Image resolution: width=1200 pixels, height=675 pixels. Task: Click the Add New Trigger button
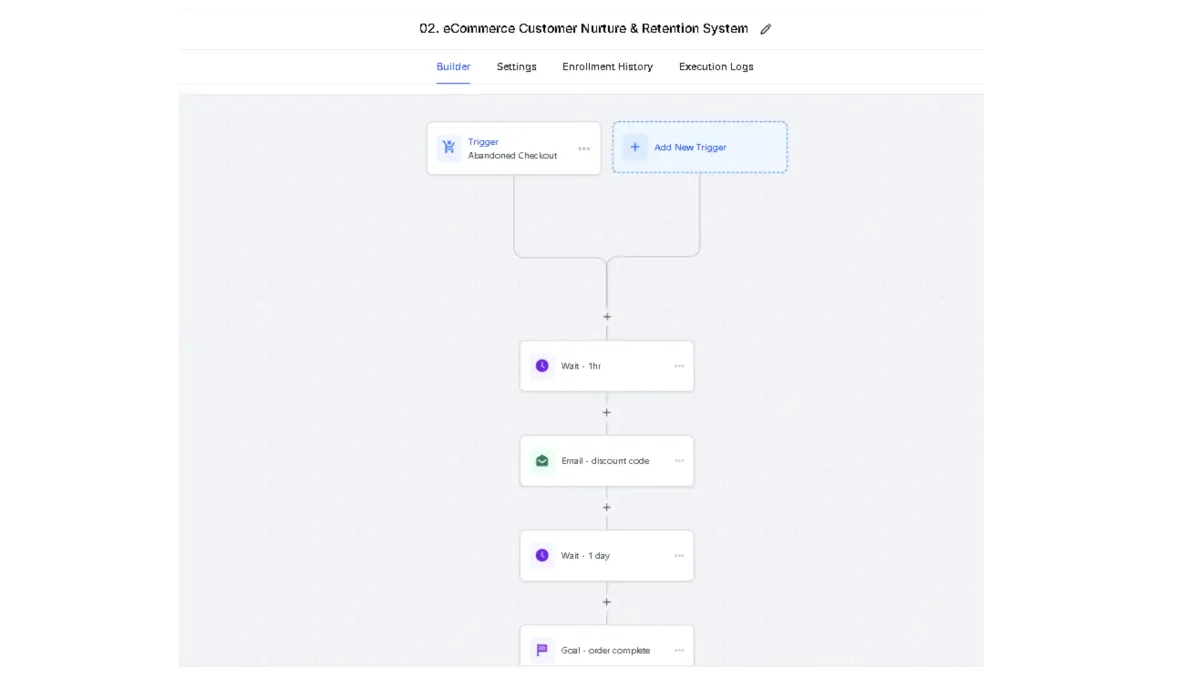tap(700, 147)
